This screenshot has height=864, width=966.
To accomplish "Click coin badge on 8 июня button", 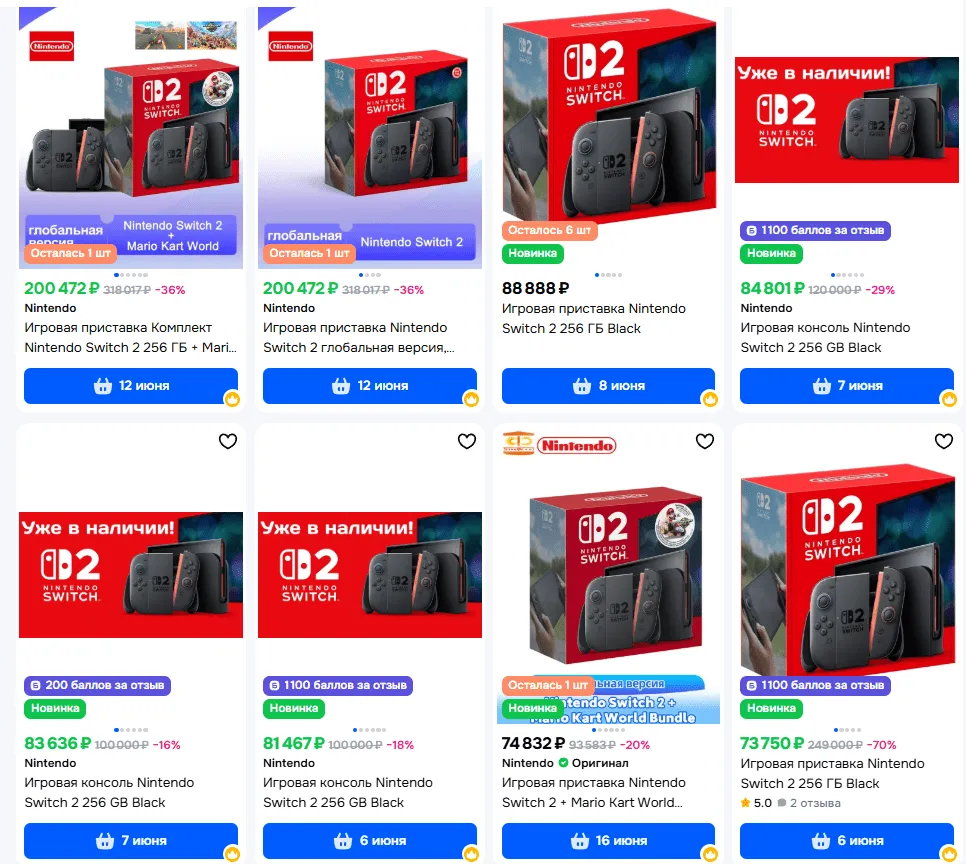I will pyautogui.click(x=710, y=399).
